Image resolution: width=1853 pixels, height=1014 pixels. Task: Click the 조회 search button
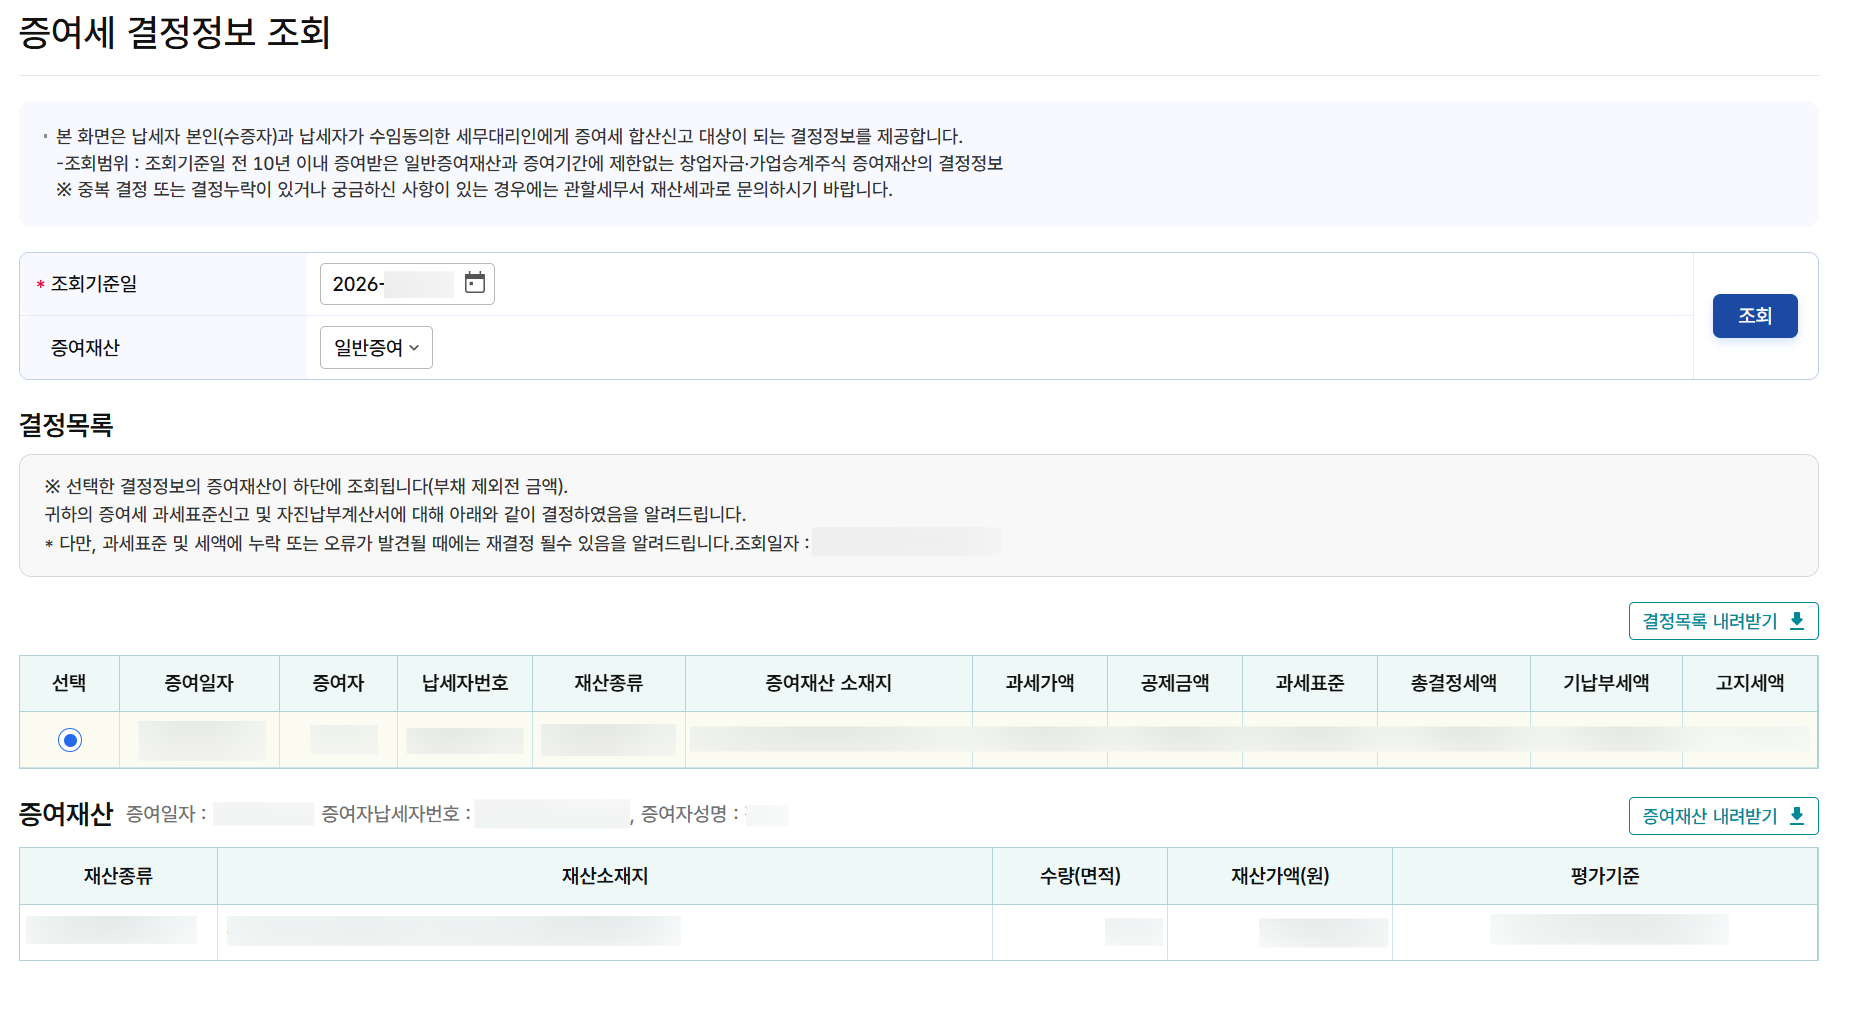pos(1755,316)
